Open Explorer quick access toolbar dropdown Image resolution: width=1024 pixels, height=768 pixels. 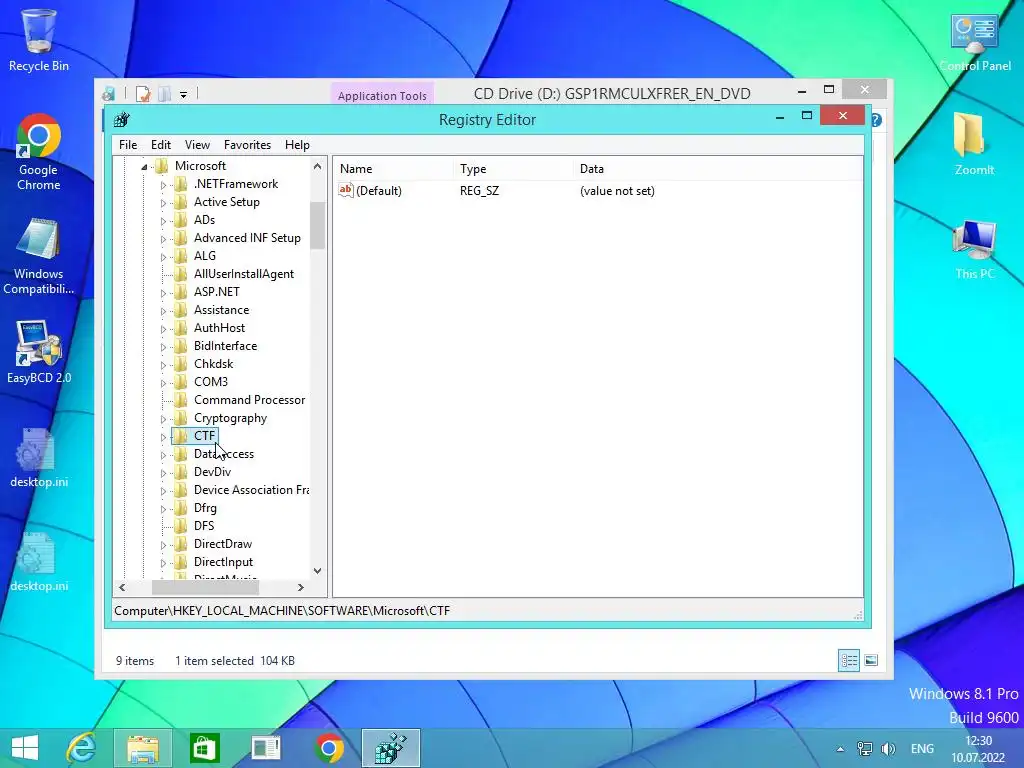coord(184,95)
